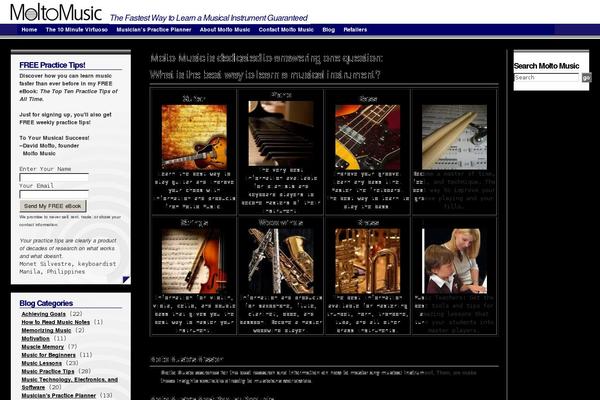Open the music teacher with child thumbnail
This screenshot has width=600, height=400.
(x=454, y=261)
